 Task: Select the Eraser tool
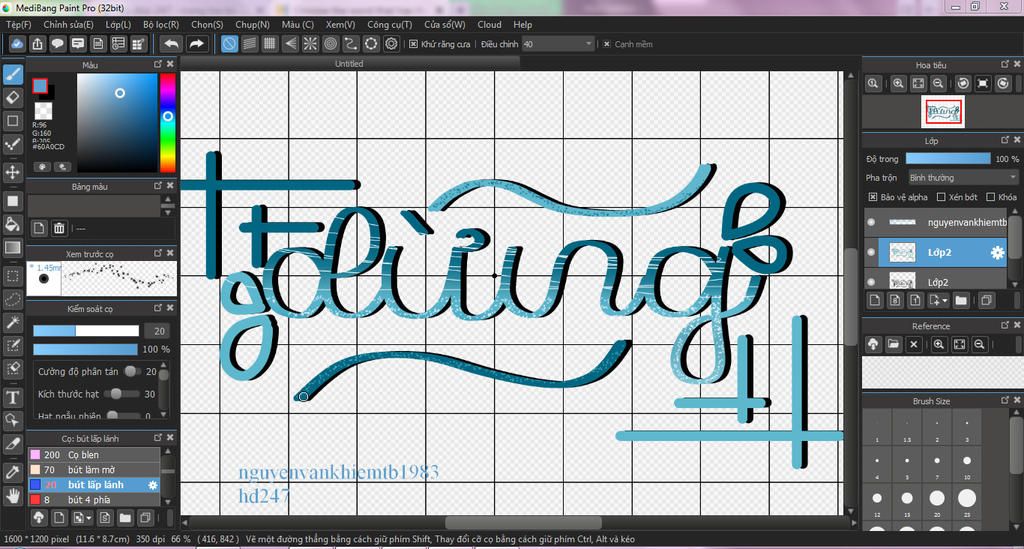pyautogui.click(x=12, y=98)
